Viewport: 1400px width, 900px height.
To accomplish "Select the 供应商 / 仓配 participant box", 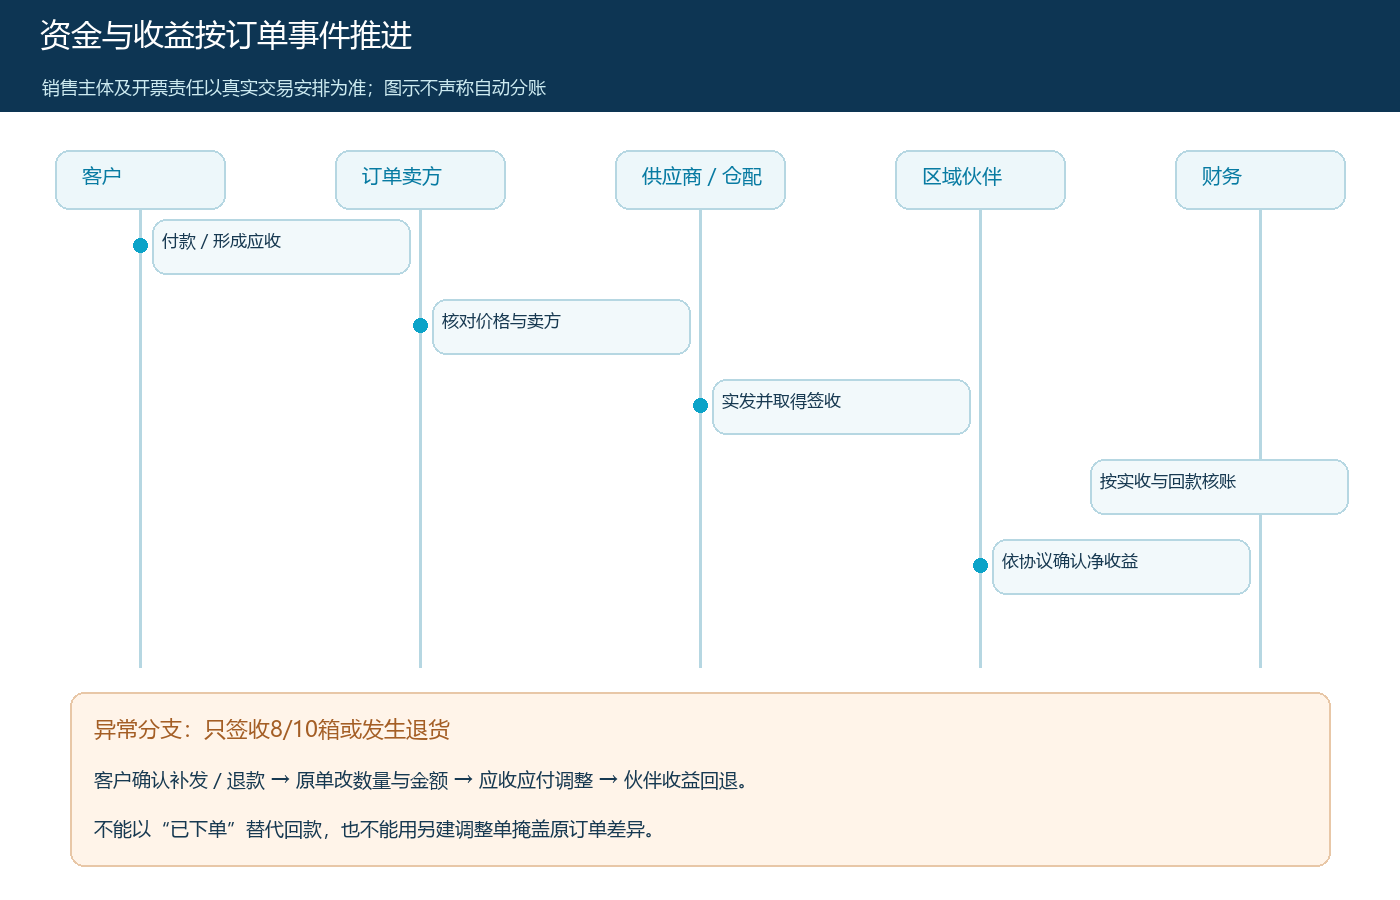I will pyautogui.click(x=700, y=180).
